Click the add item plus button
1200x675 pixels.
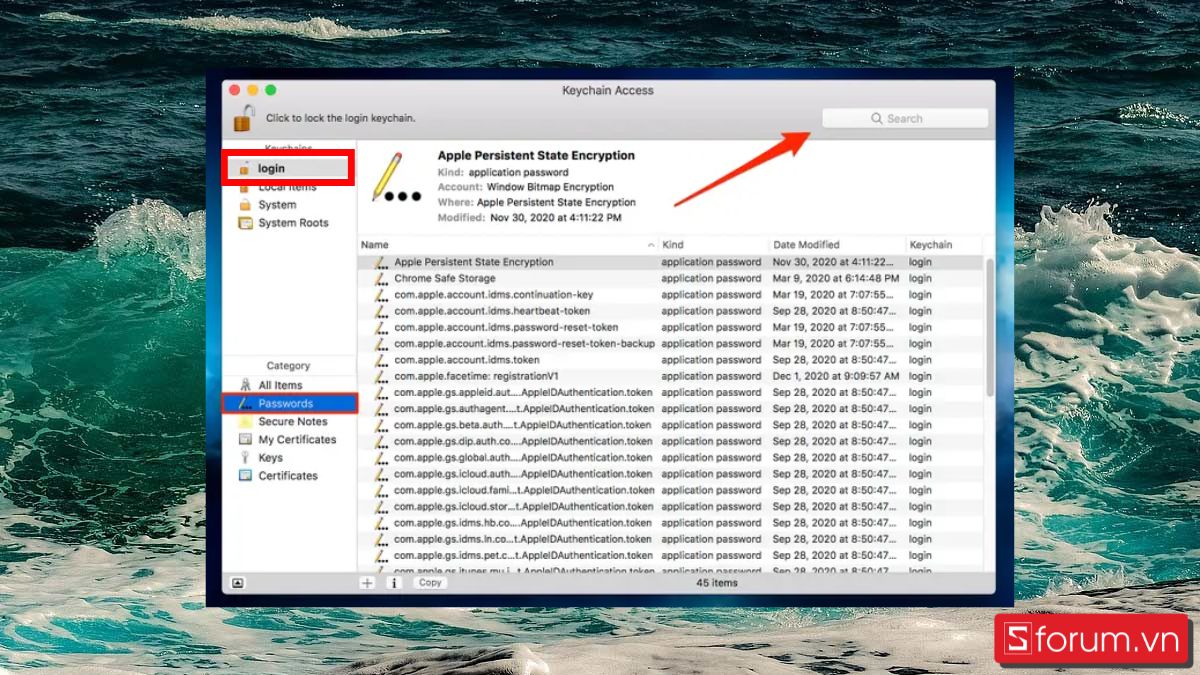[x=368, y=582]
